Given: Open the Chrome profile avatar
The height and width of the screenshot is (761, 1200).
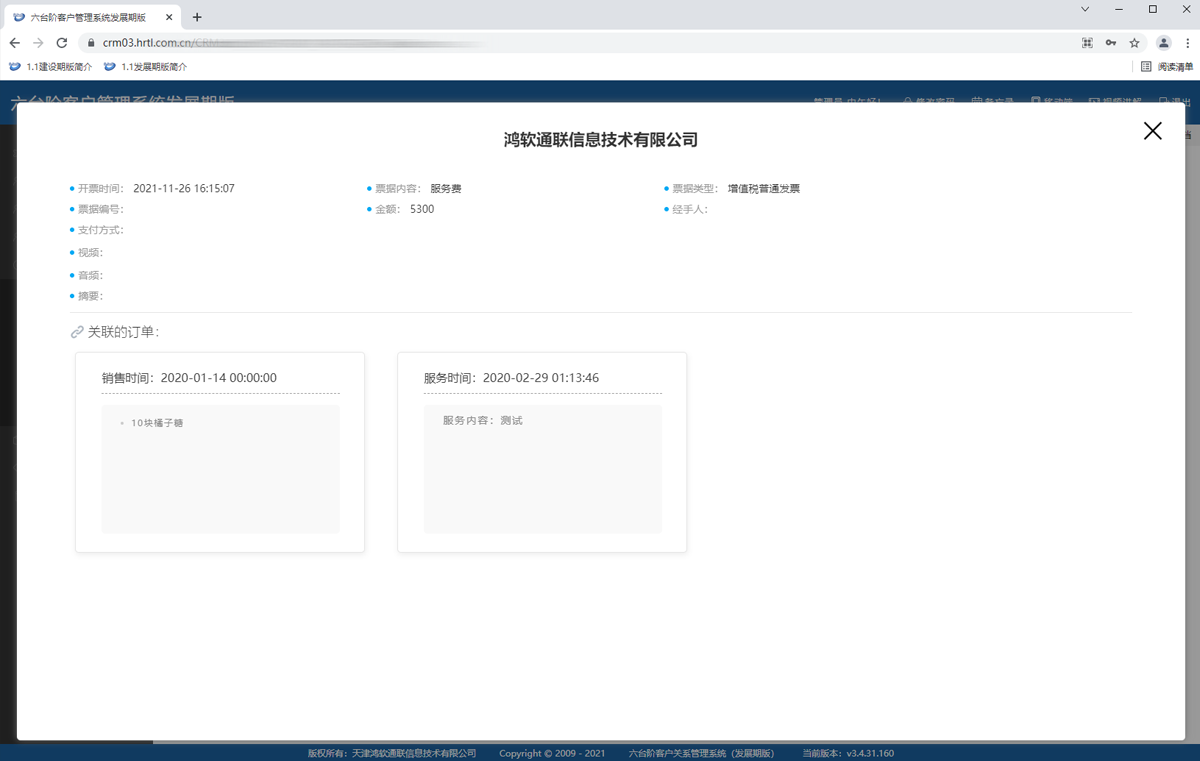Looking at the screenshot, I should [1164, 43].
